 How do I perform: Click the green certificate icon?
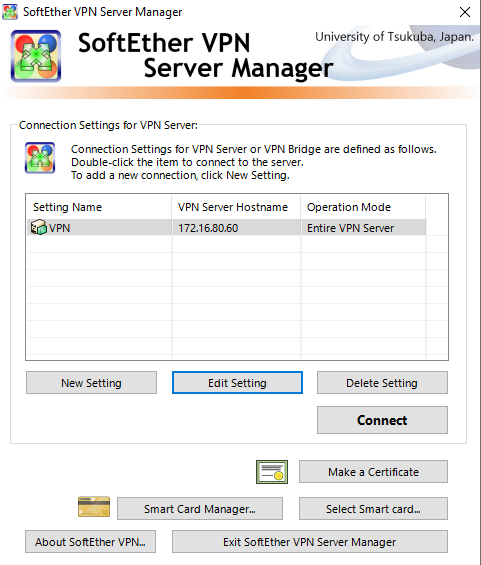click(272, 472)
